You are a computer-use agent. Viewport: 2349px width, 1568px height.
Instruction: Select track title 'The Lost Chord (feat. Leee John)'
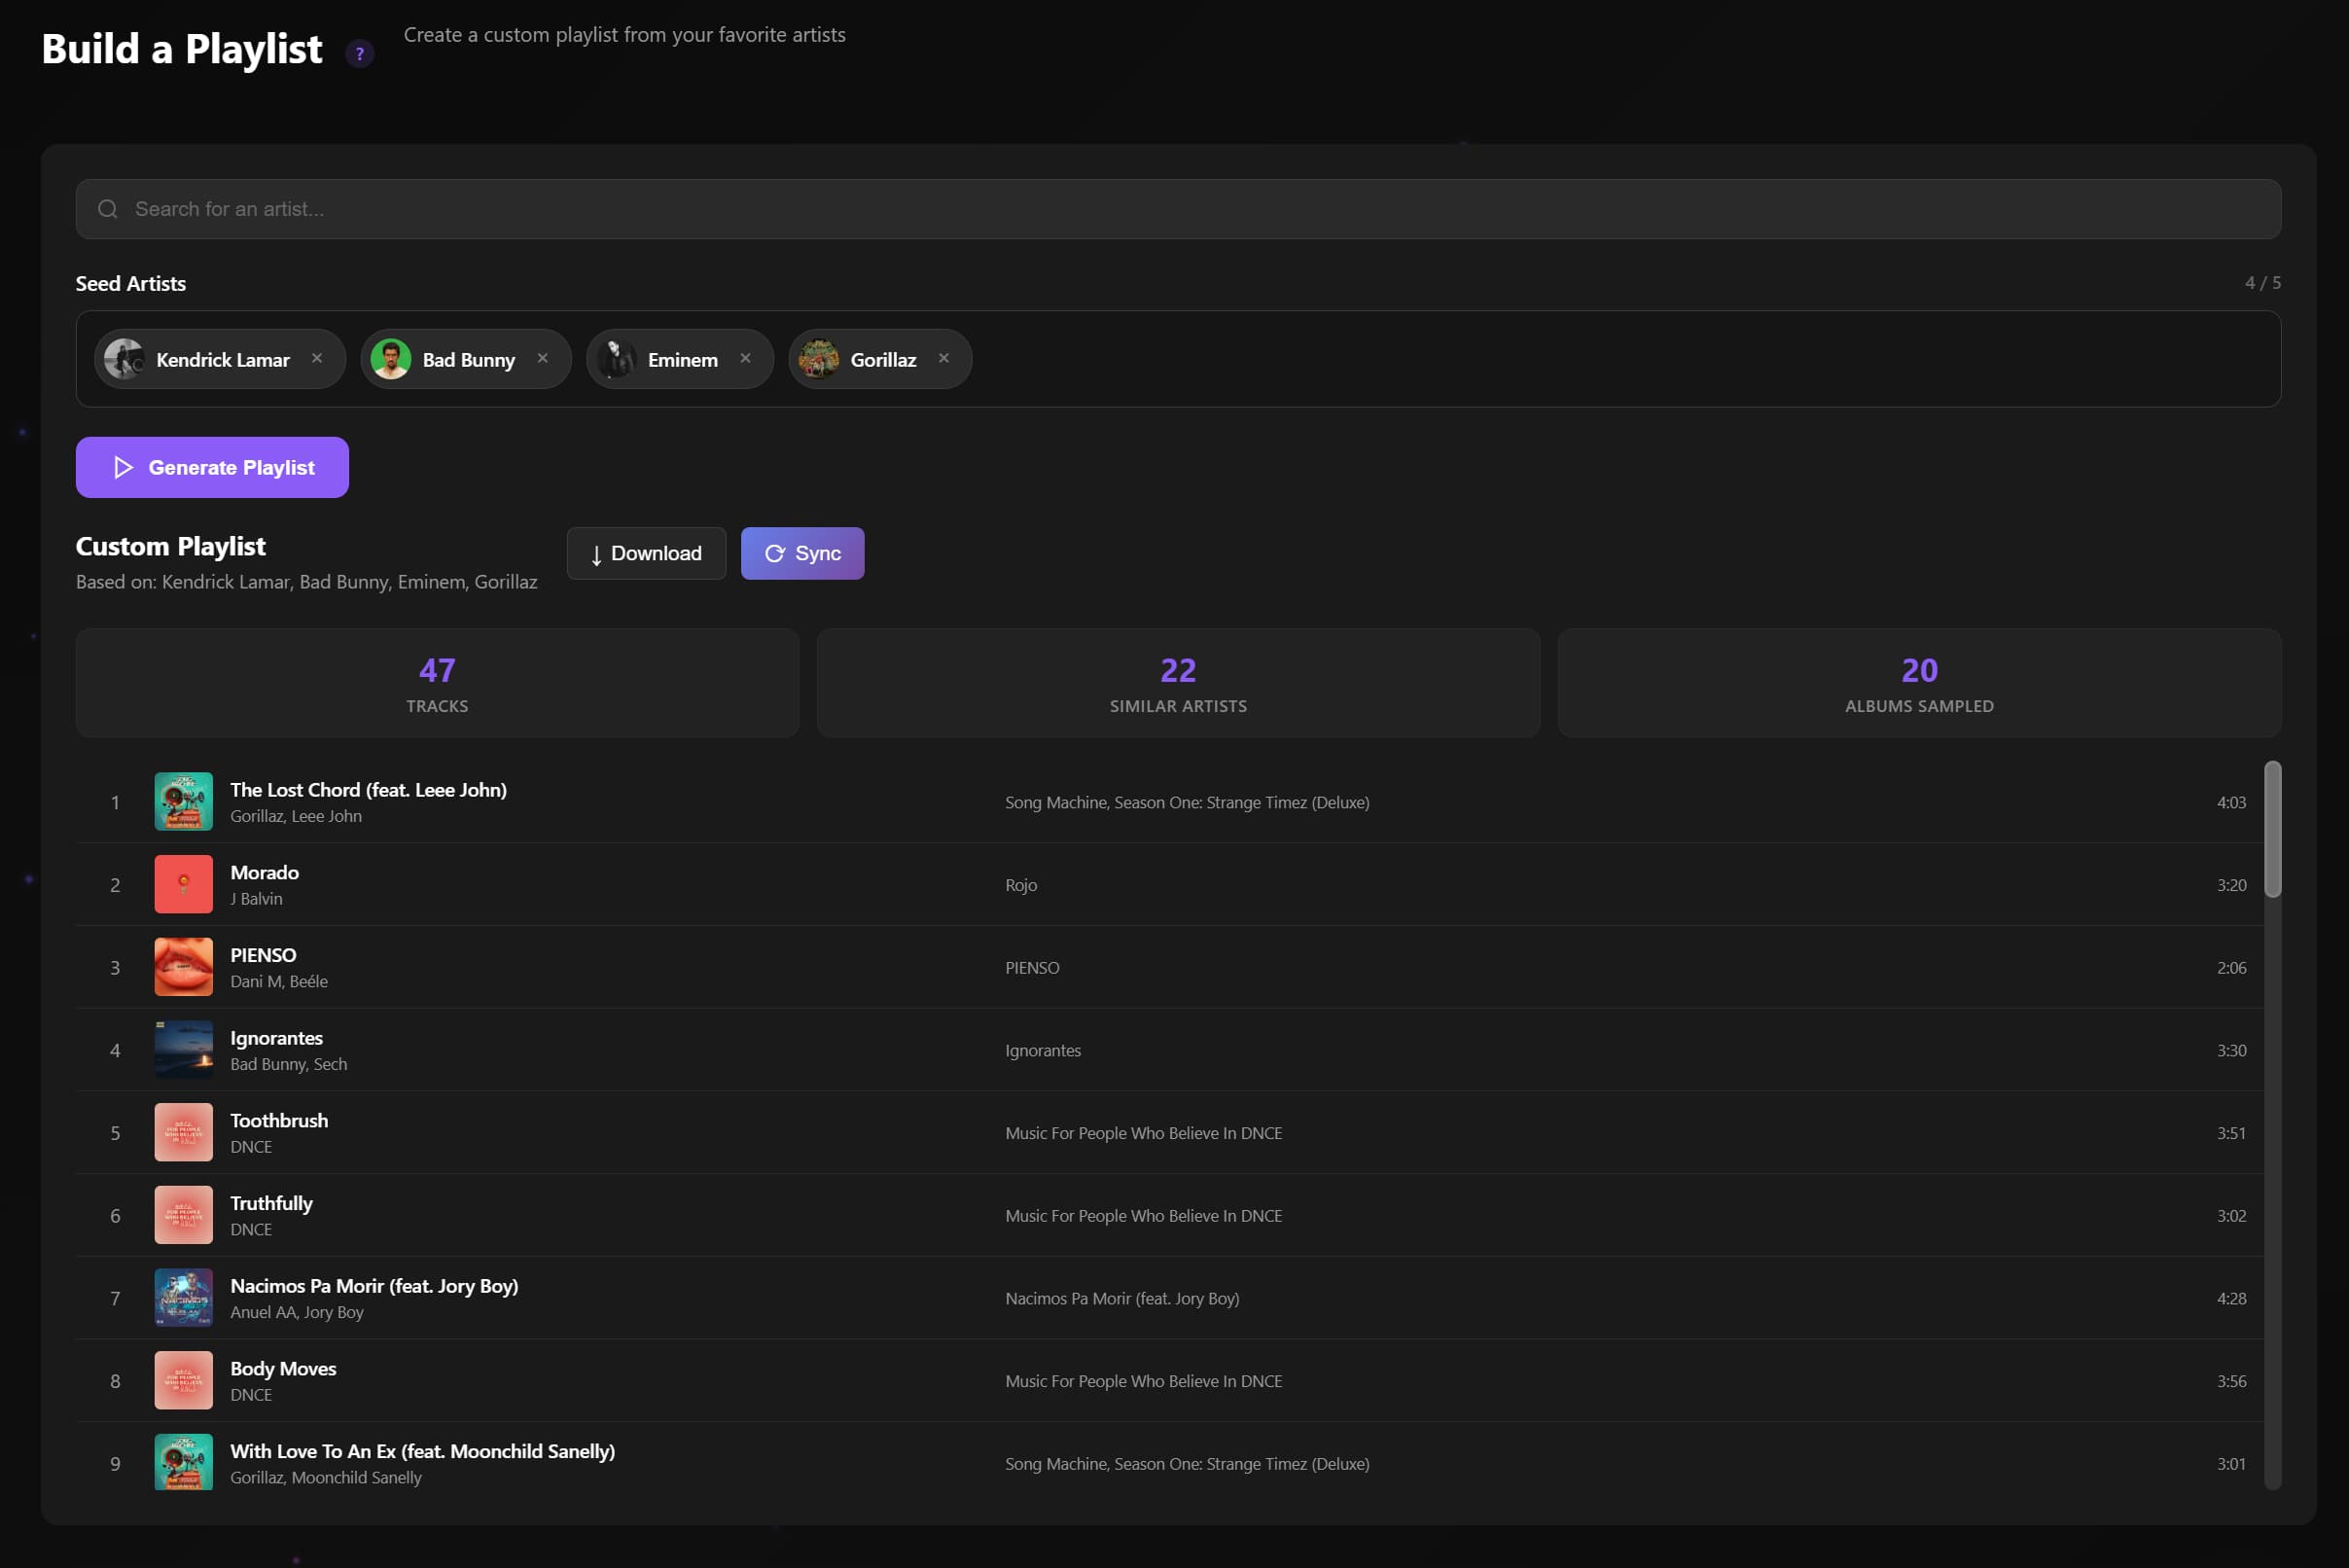click(369, 790)
